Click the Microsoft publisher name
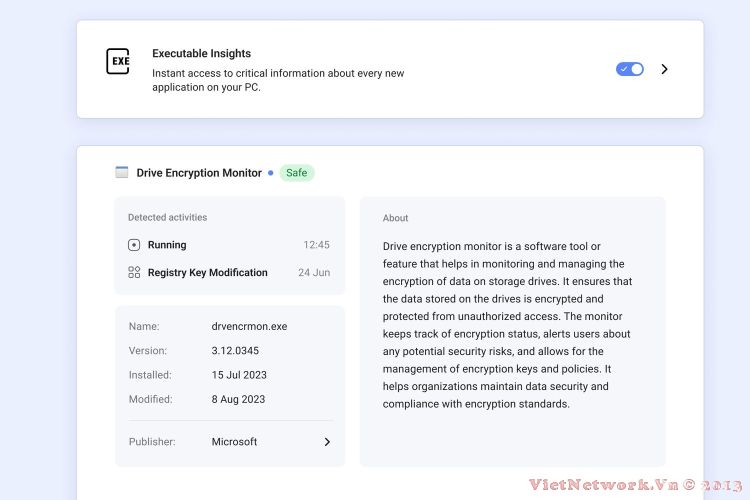 (234, 441)
